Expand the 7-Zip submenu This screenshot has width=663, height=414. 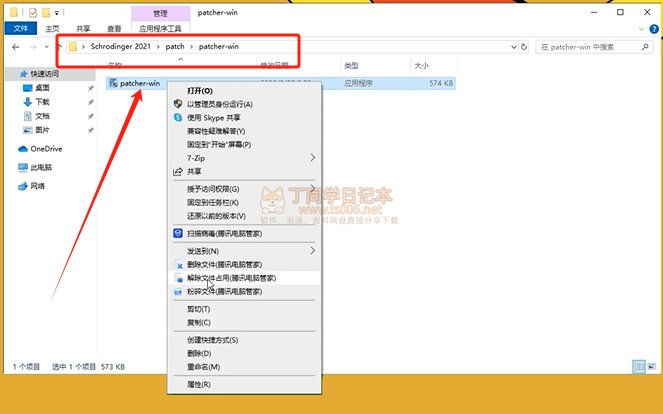click(244, 158)
